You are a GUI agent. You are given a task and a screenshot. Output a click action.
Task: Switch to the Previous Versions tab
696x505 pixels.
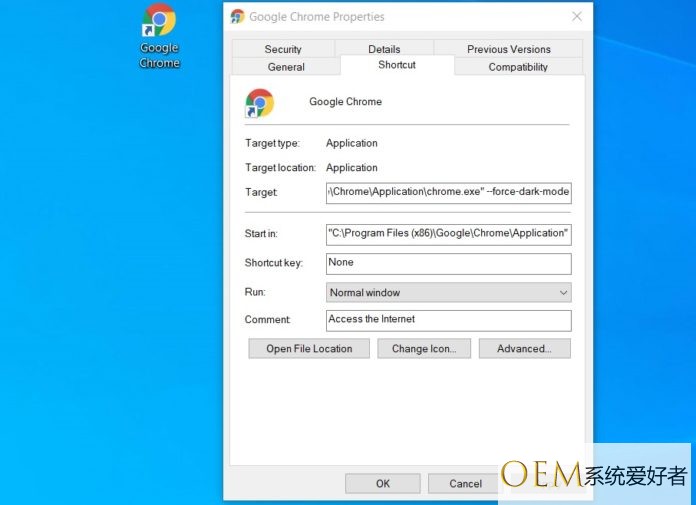509,49
